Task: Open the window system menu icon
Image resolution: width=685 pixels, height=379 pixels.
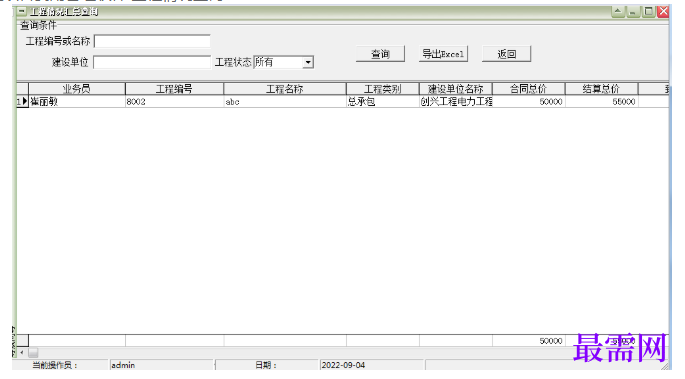Action: tap(21, 11)
